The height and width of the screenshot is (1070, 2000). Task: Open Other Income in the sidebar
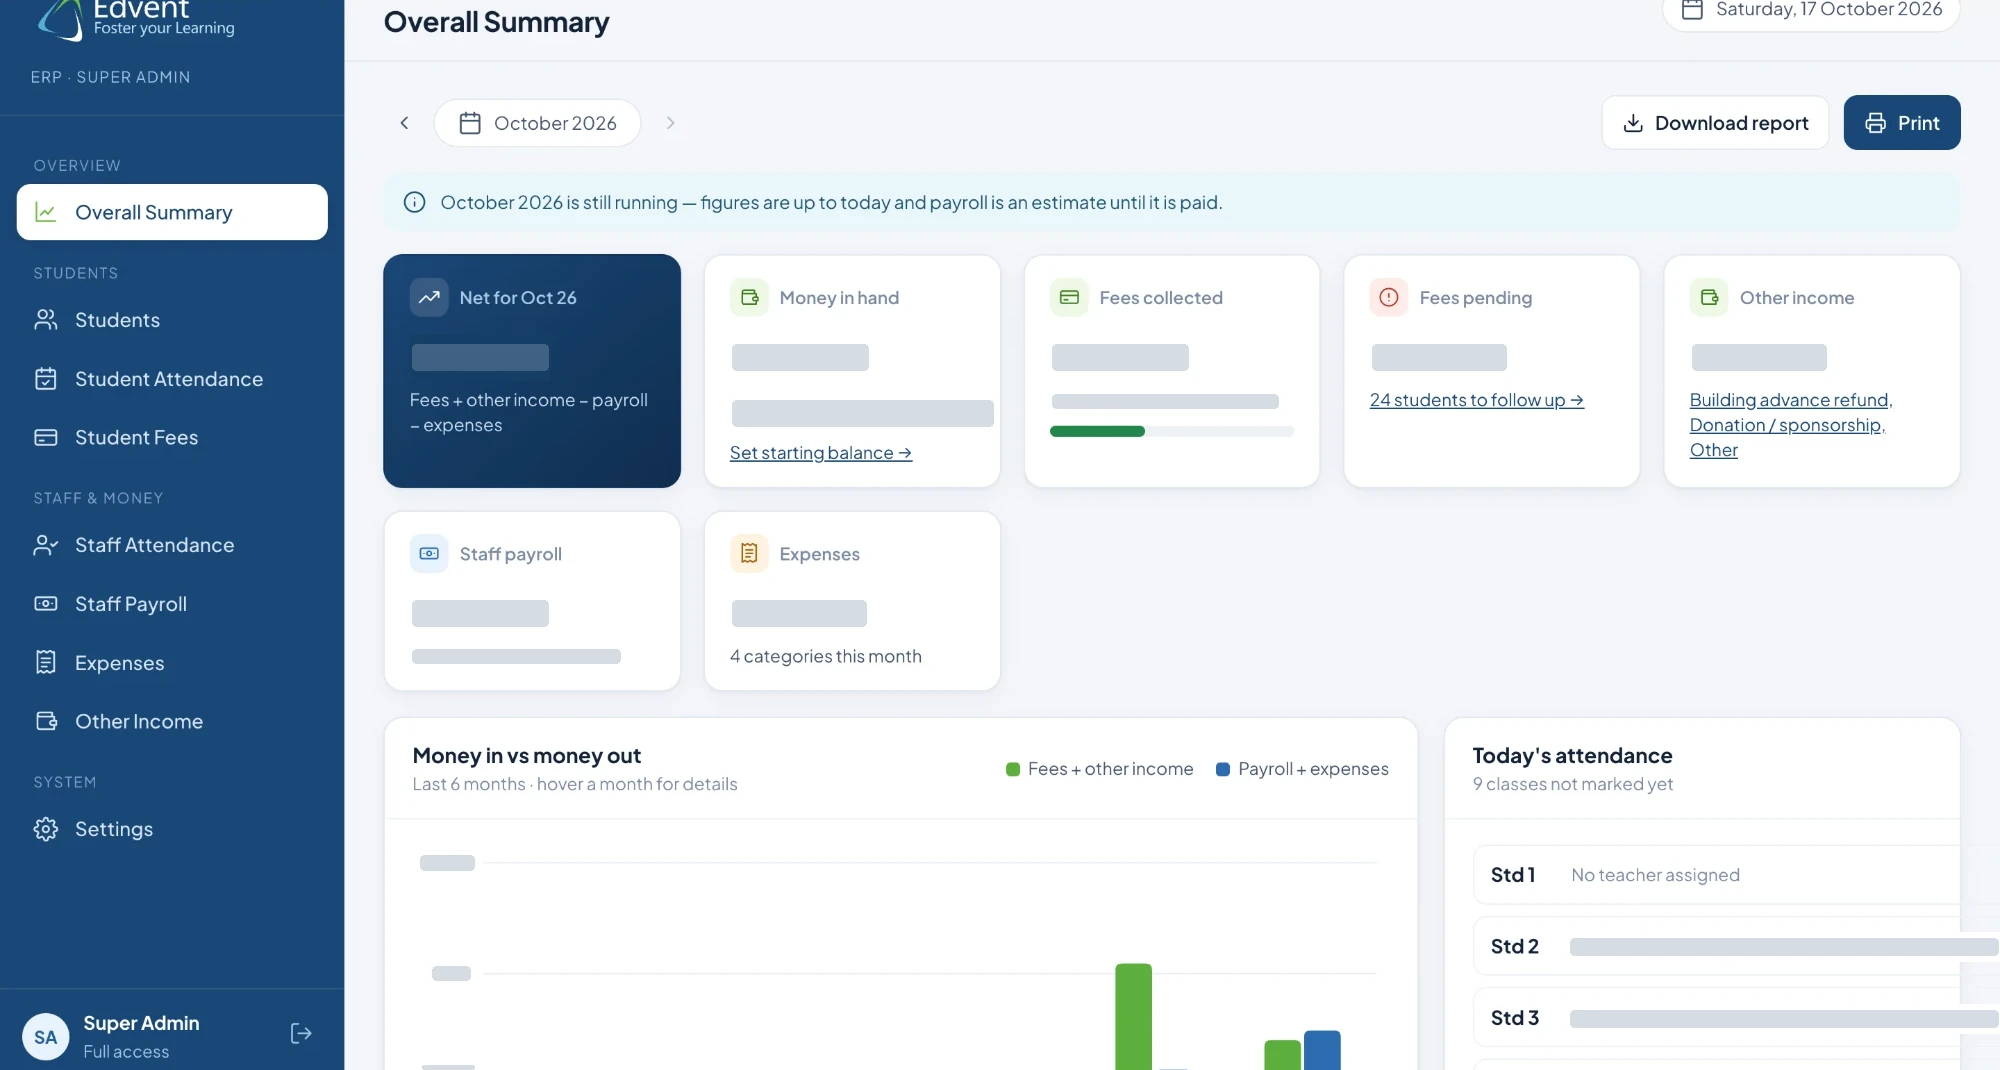[172, 721]
